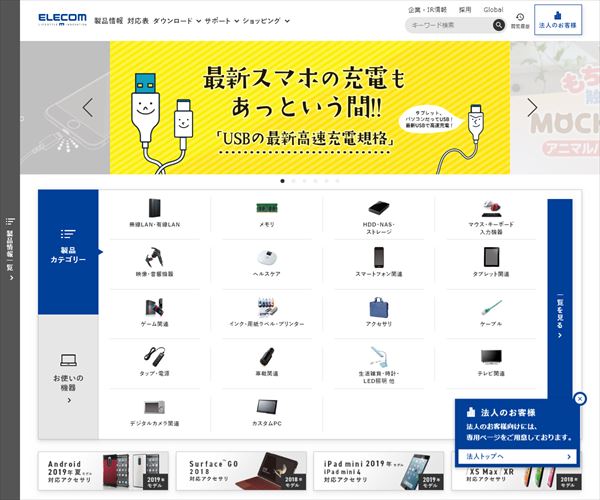Open the 対応表 menu item
This screenshot has height=500, width=600.
138,21
